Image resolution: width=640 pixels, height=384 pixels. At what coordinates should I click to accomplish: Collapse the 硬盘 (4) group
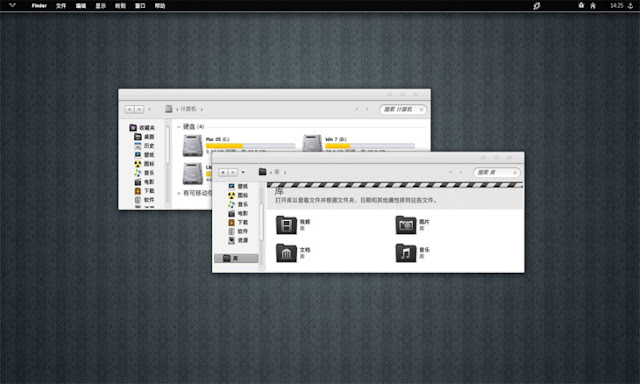[x=179, y=127]
